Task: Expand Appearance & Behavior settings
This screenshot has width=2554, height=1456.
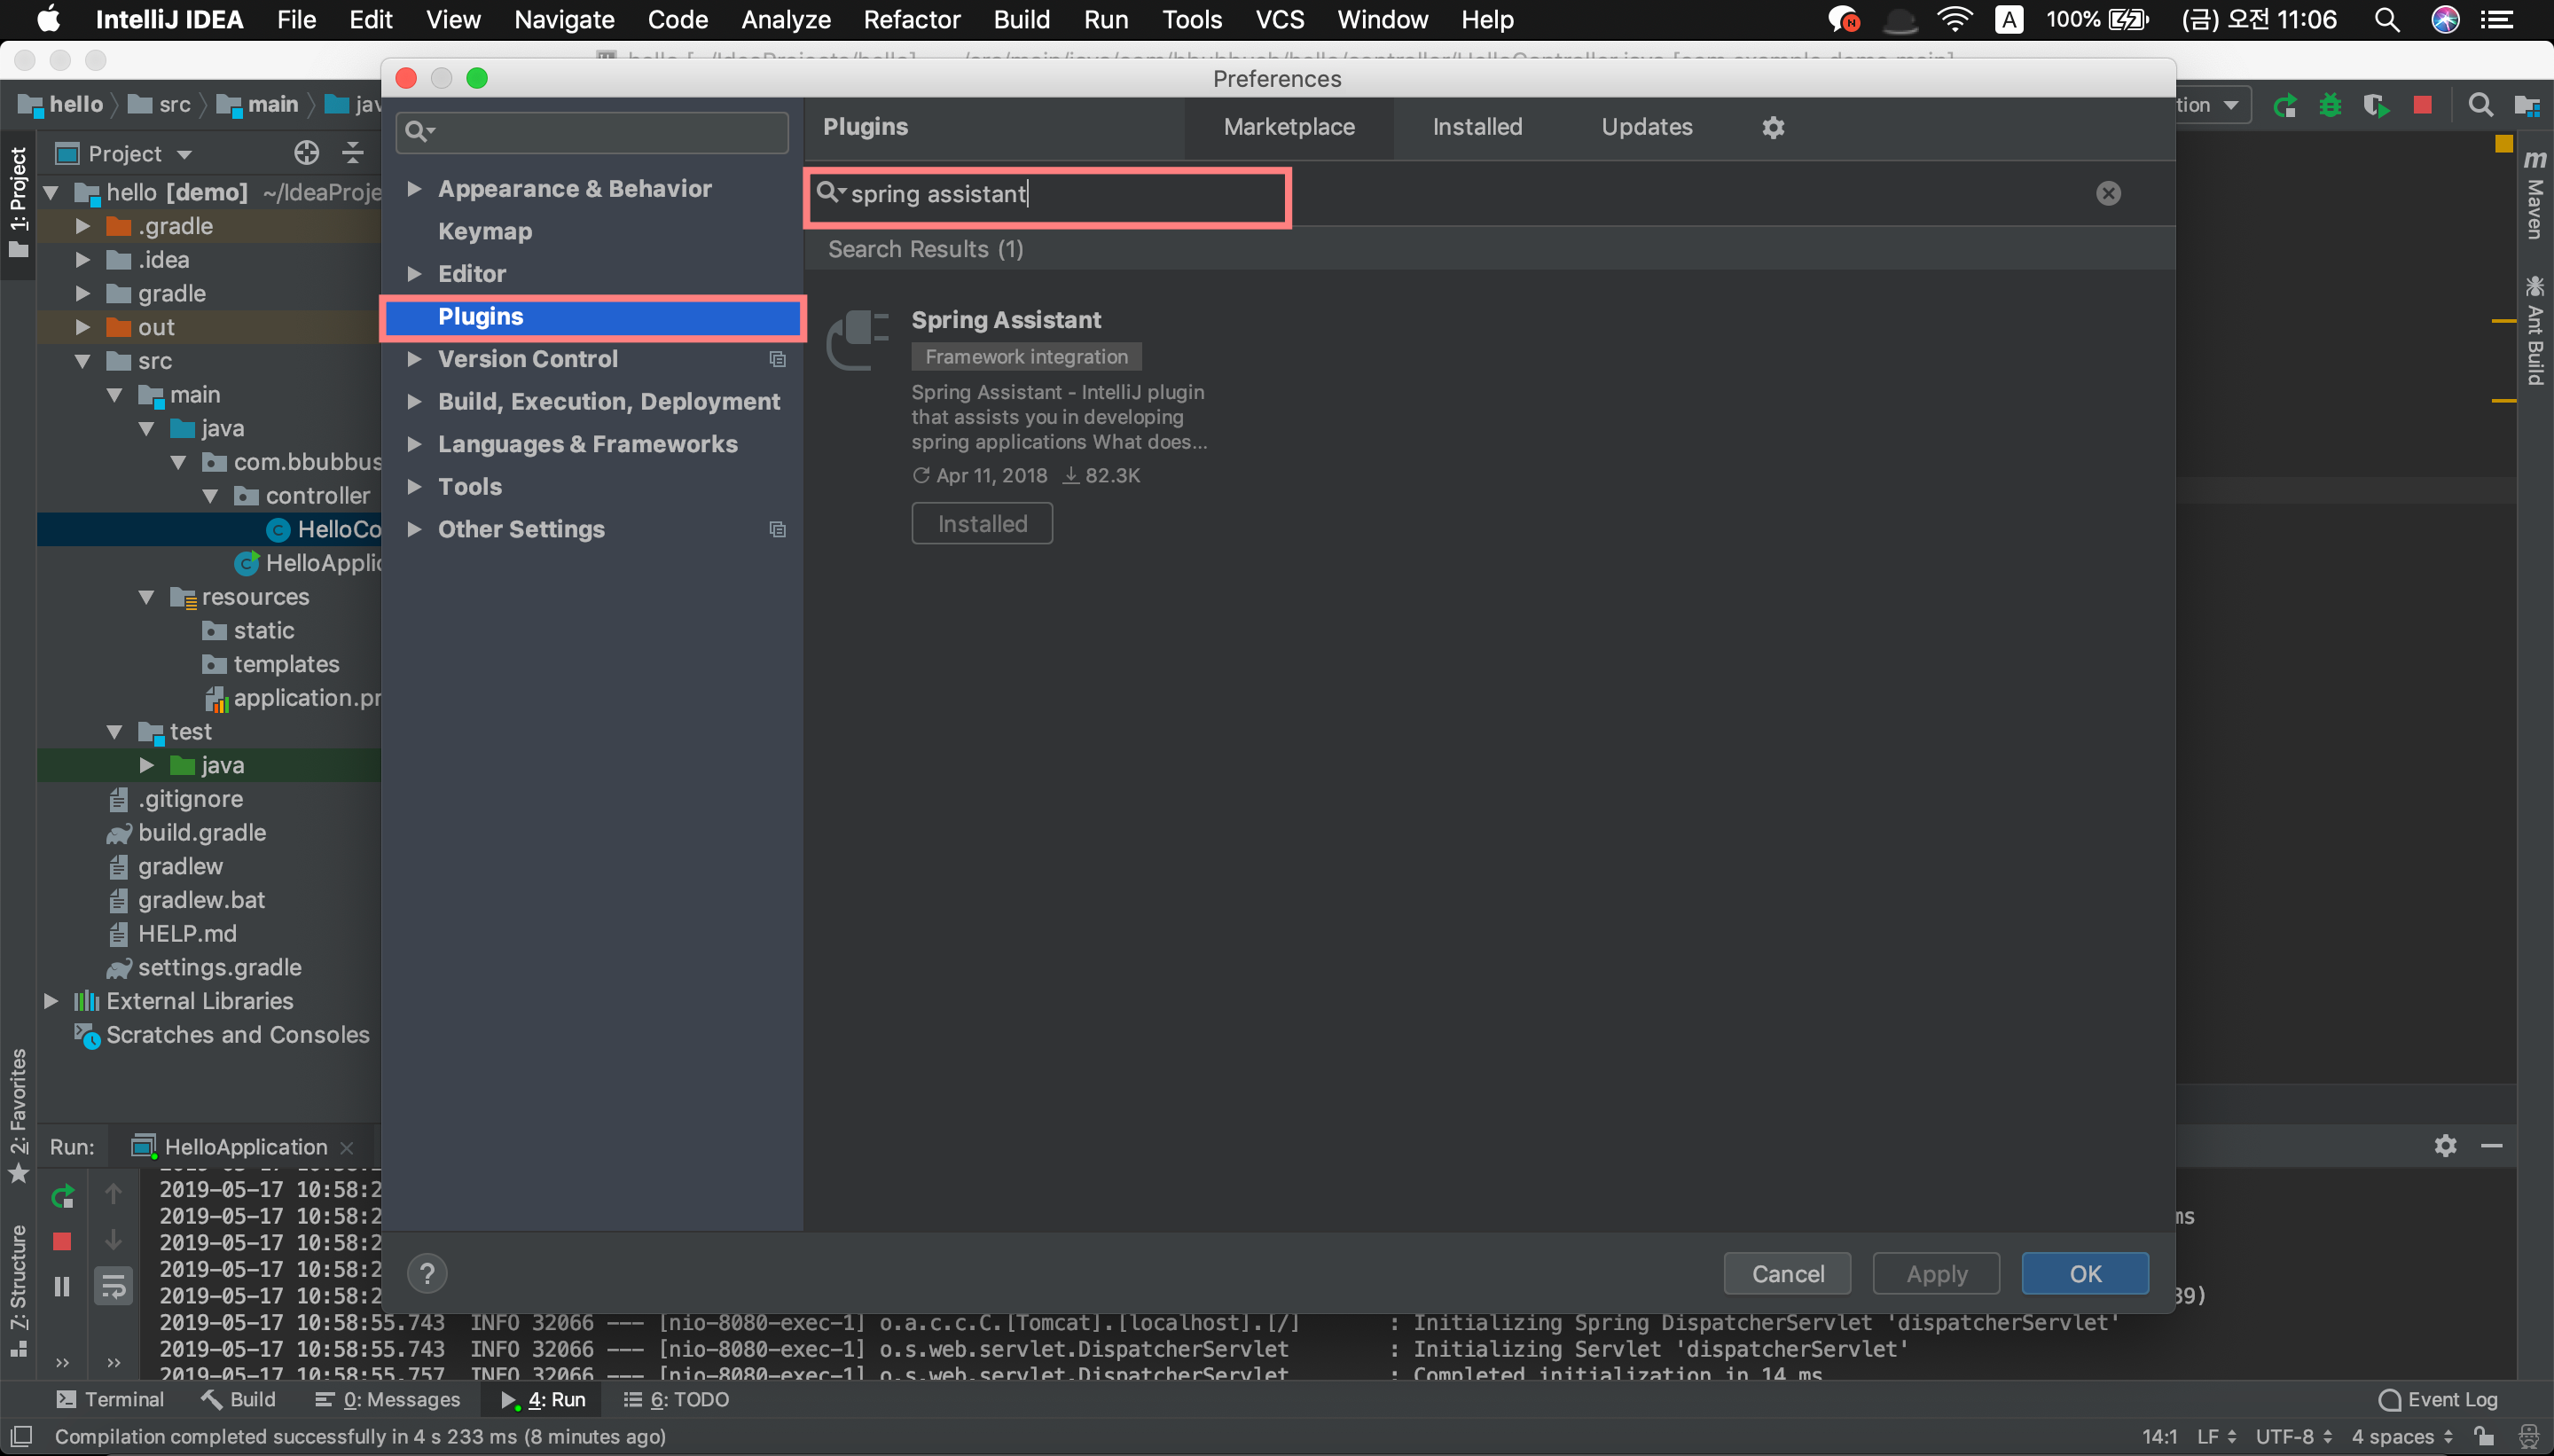Action: [x=414, y=188]
